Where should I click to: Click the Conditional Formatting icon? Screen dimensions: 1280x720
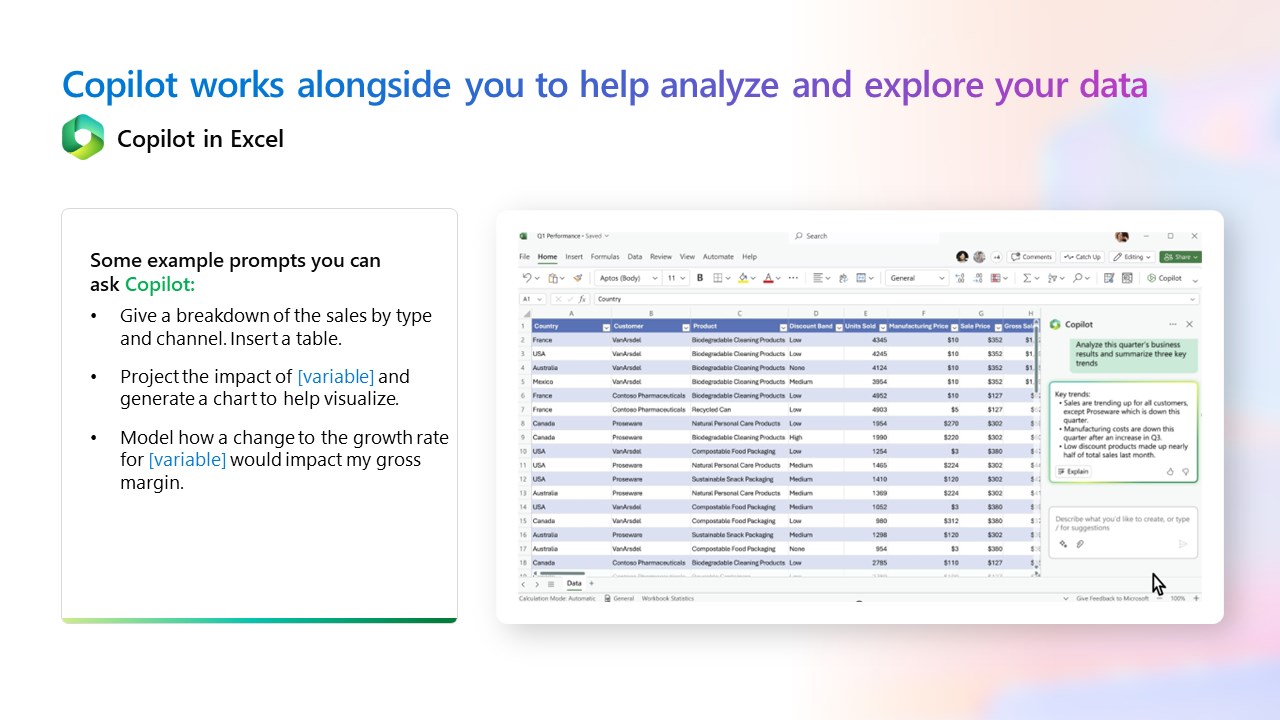point(995,278)
